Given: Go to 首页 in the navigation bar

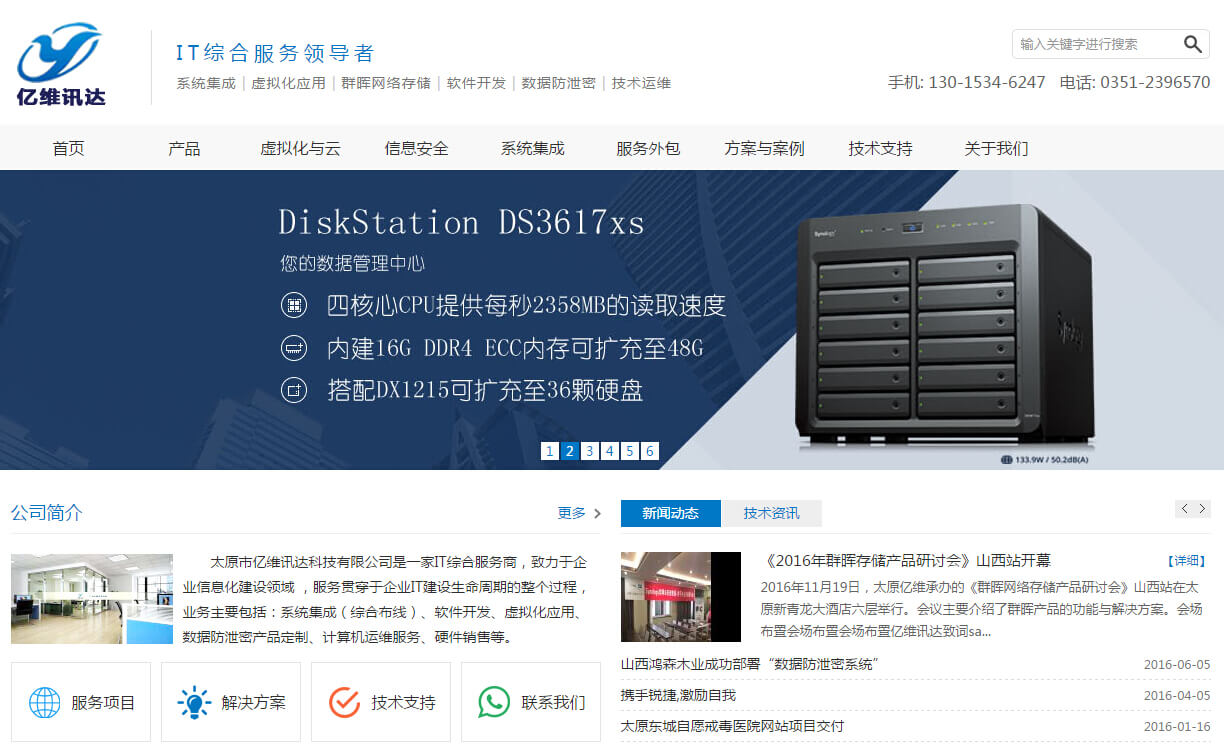Looking at the screenshot, I should (69, 148).
